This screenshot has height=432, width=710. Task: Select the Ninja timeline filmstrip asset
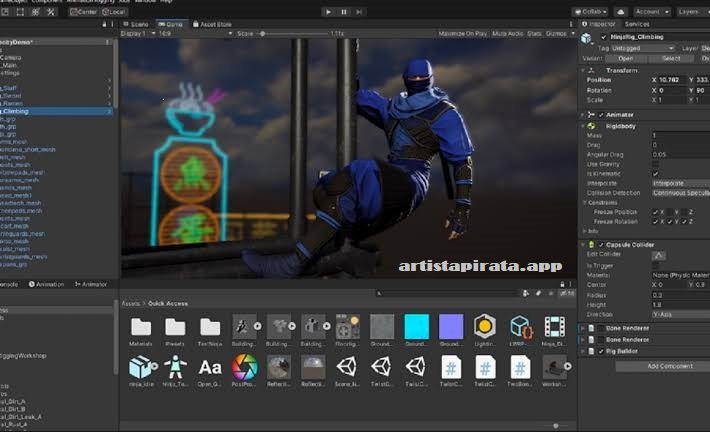pos(555,326)
